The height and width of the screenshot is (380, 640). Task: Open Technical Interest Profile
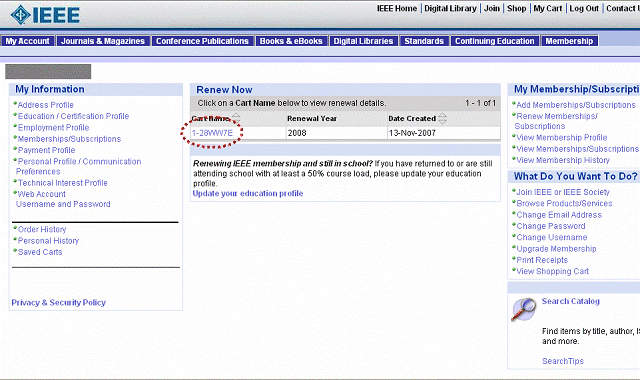(x=62, y=183)
